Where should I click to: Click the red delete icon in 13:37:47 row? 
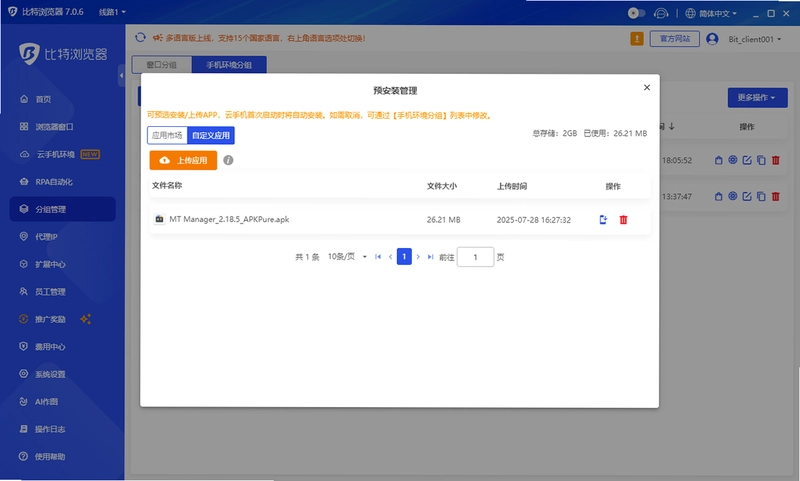[776, 196]
